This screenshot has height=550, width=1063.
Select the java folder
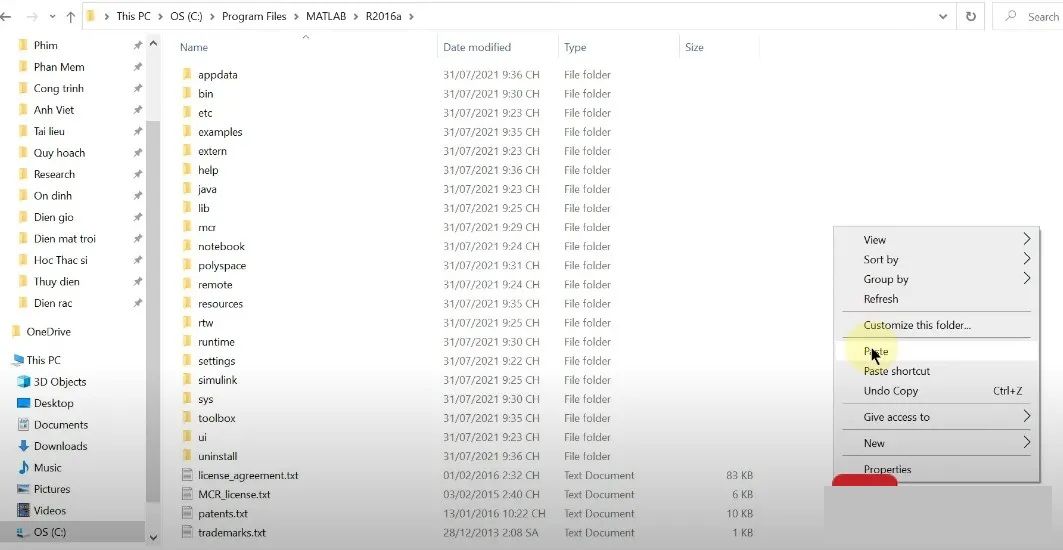[x=207, y=189]
